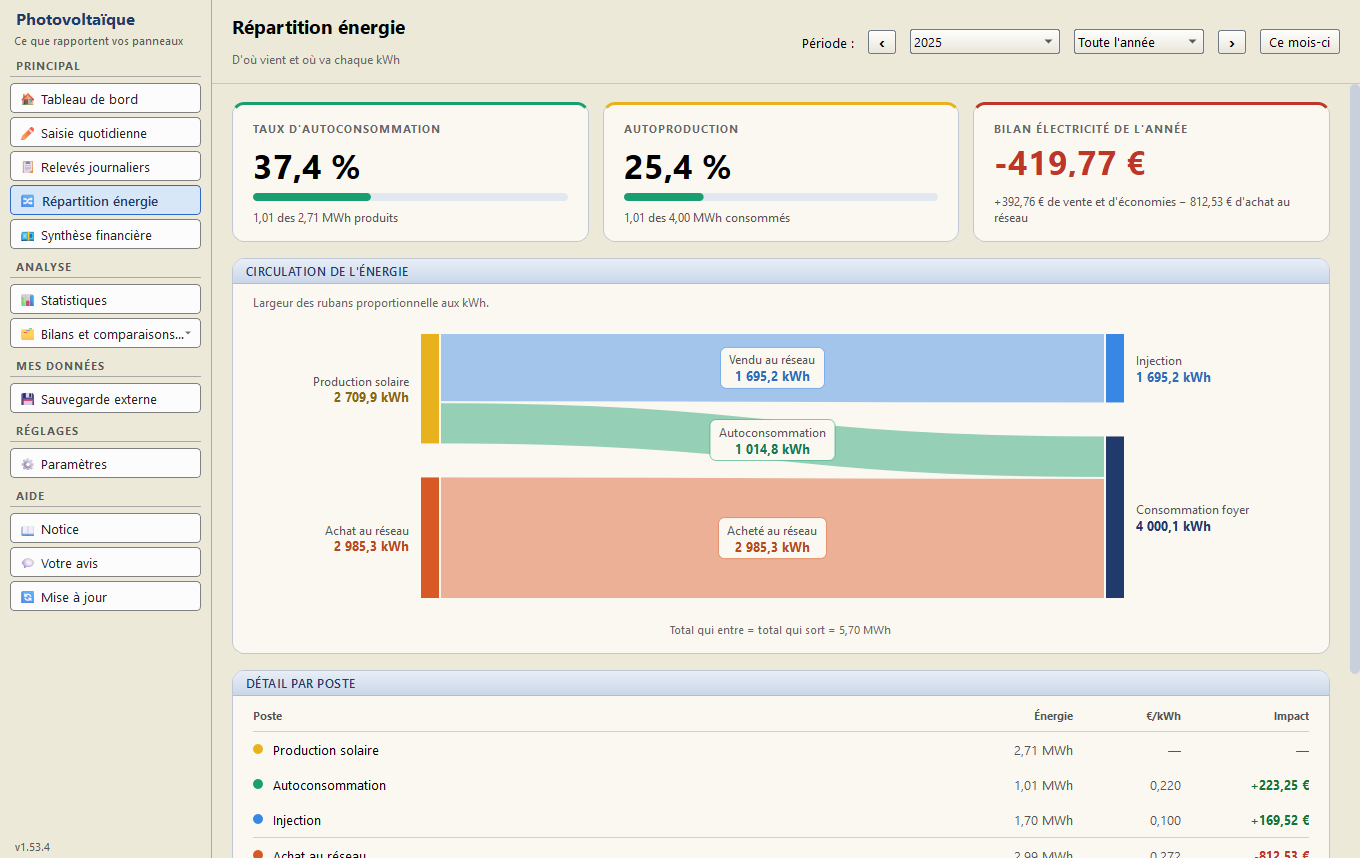Click the -419,77 € balance value
The height and width of the screenshot is (858, 1360).
click(1070, 163)
